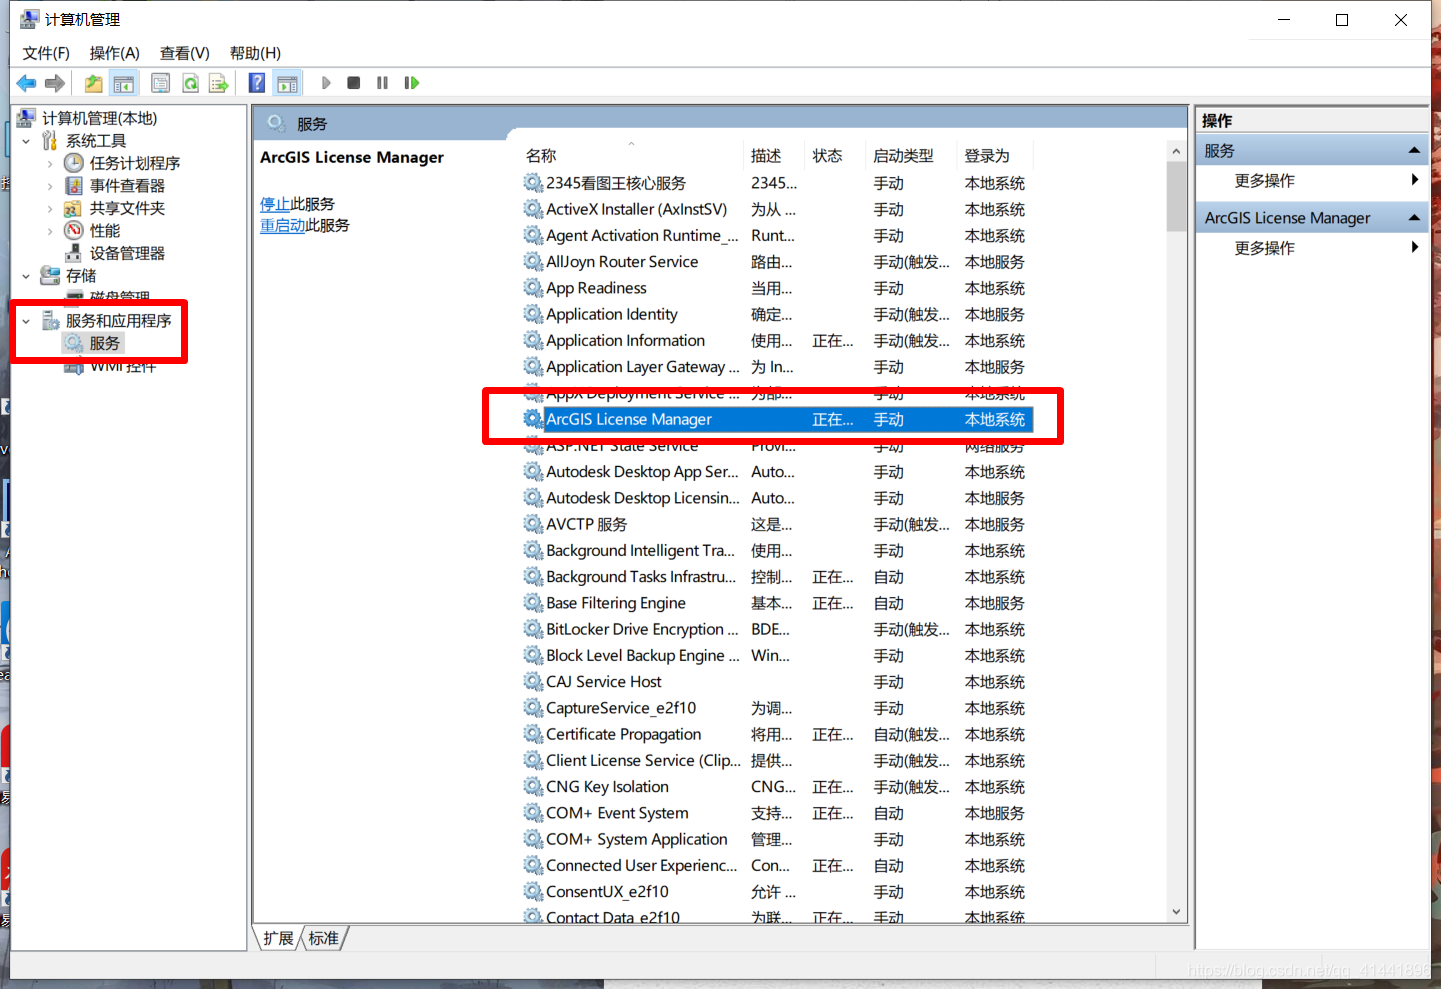1441x989 pixels.
Task: Click the Refresh toolbar icon
Action: [x=190, y=83]
